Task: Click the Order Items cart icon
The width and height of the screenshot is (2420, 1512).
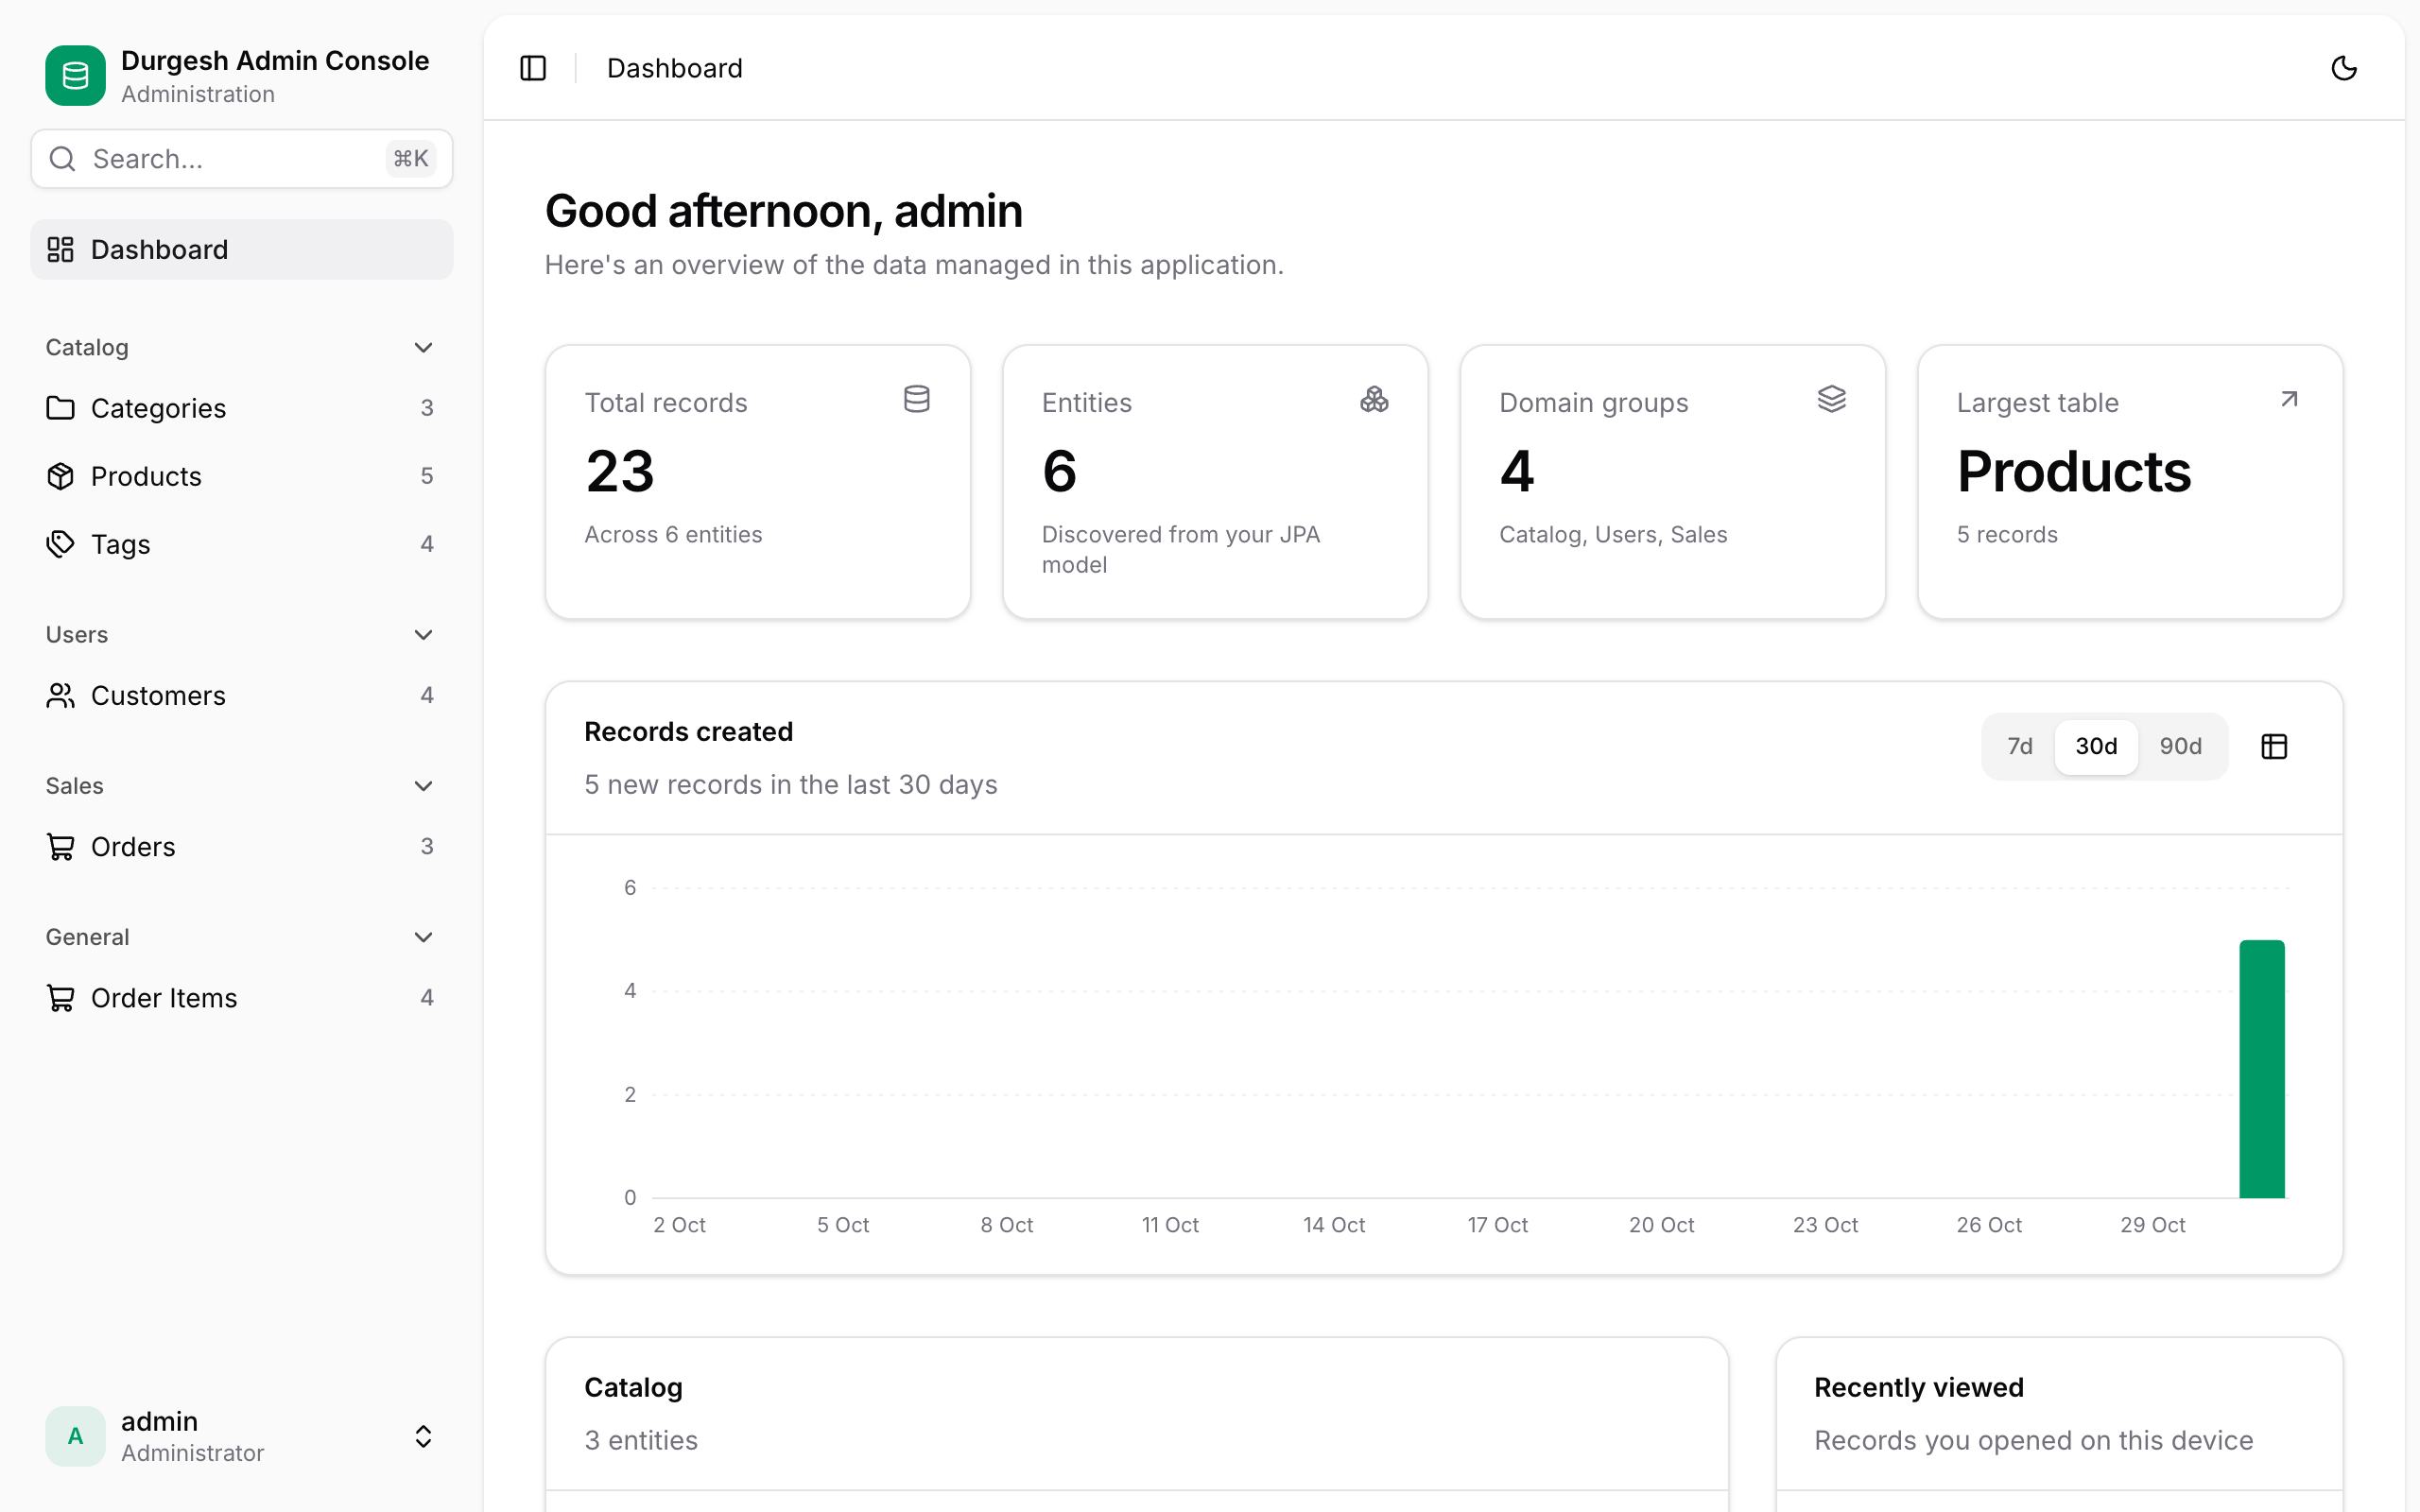Action: point(61,998)
